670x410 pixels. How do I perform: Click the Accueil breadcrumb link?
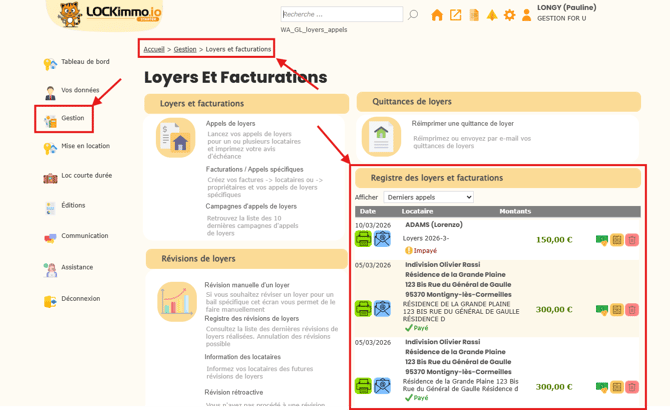(x=153, y=49)
